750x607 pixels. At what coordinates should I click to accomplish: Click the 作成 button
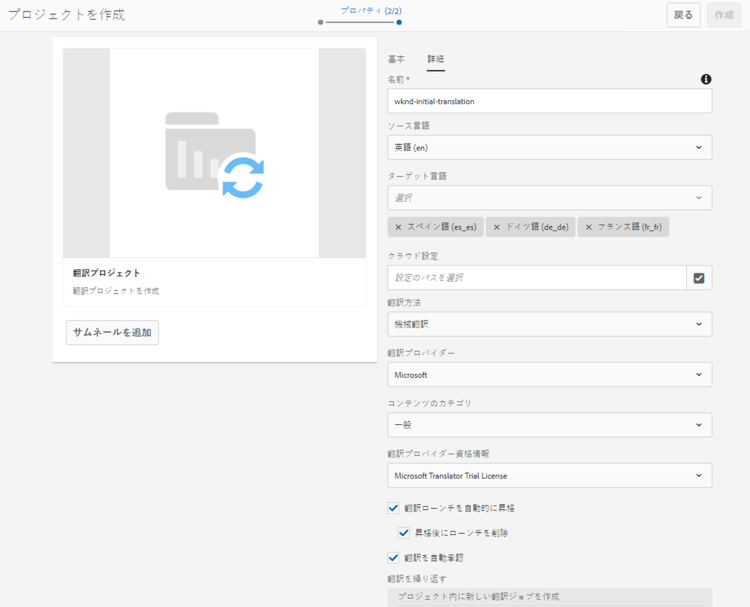coord(724,15)
